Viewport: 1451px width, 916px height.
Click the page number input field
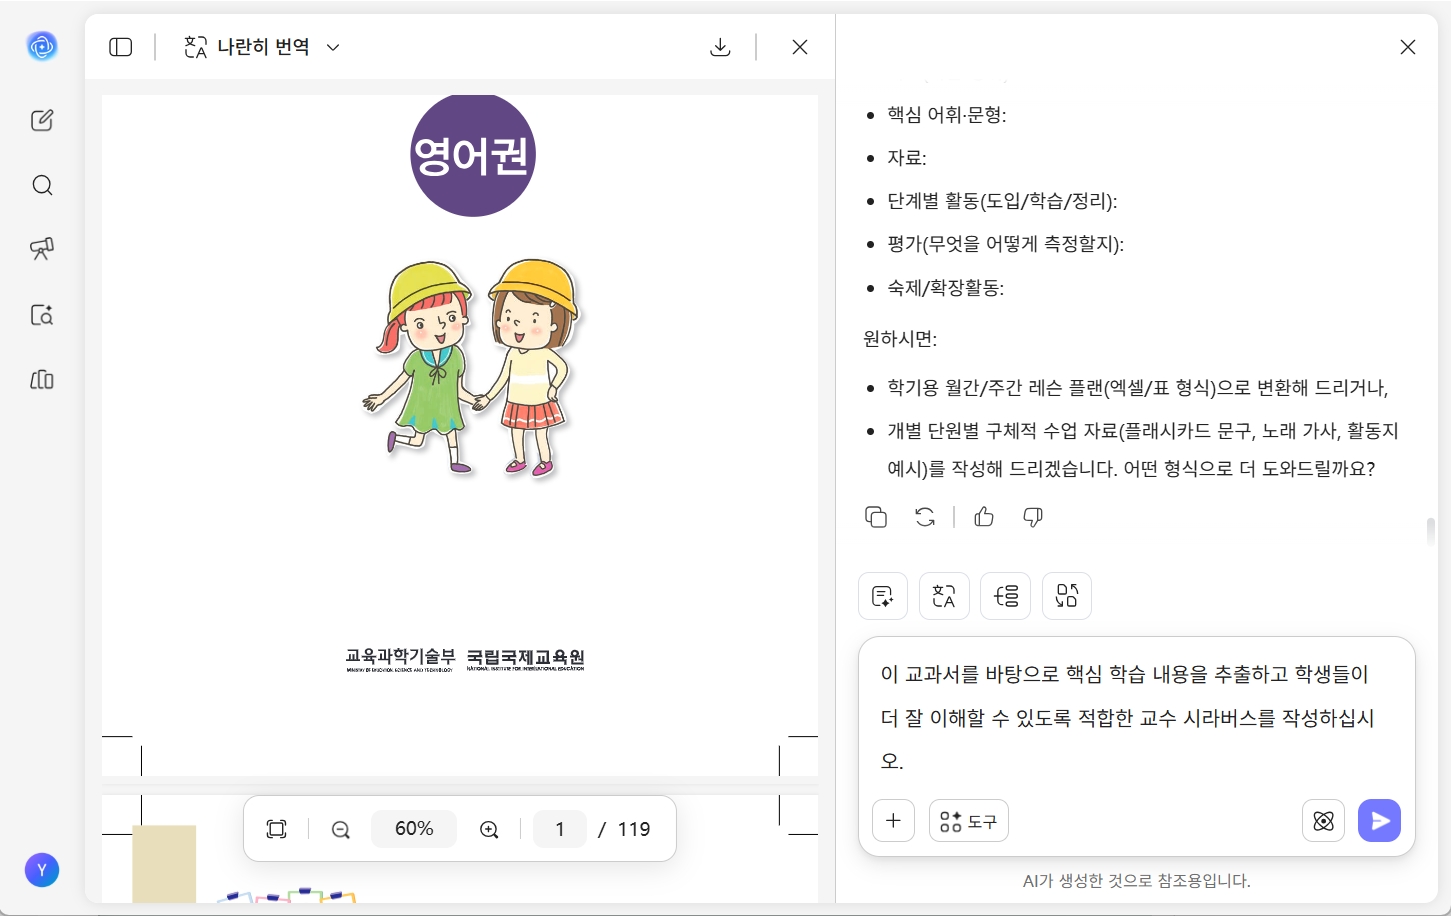pyautogui.click(x=560, y=829)
